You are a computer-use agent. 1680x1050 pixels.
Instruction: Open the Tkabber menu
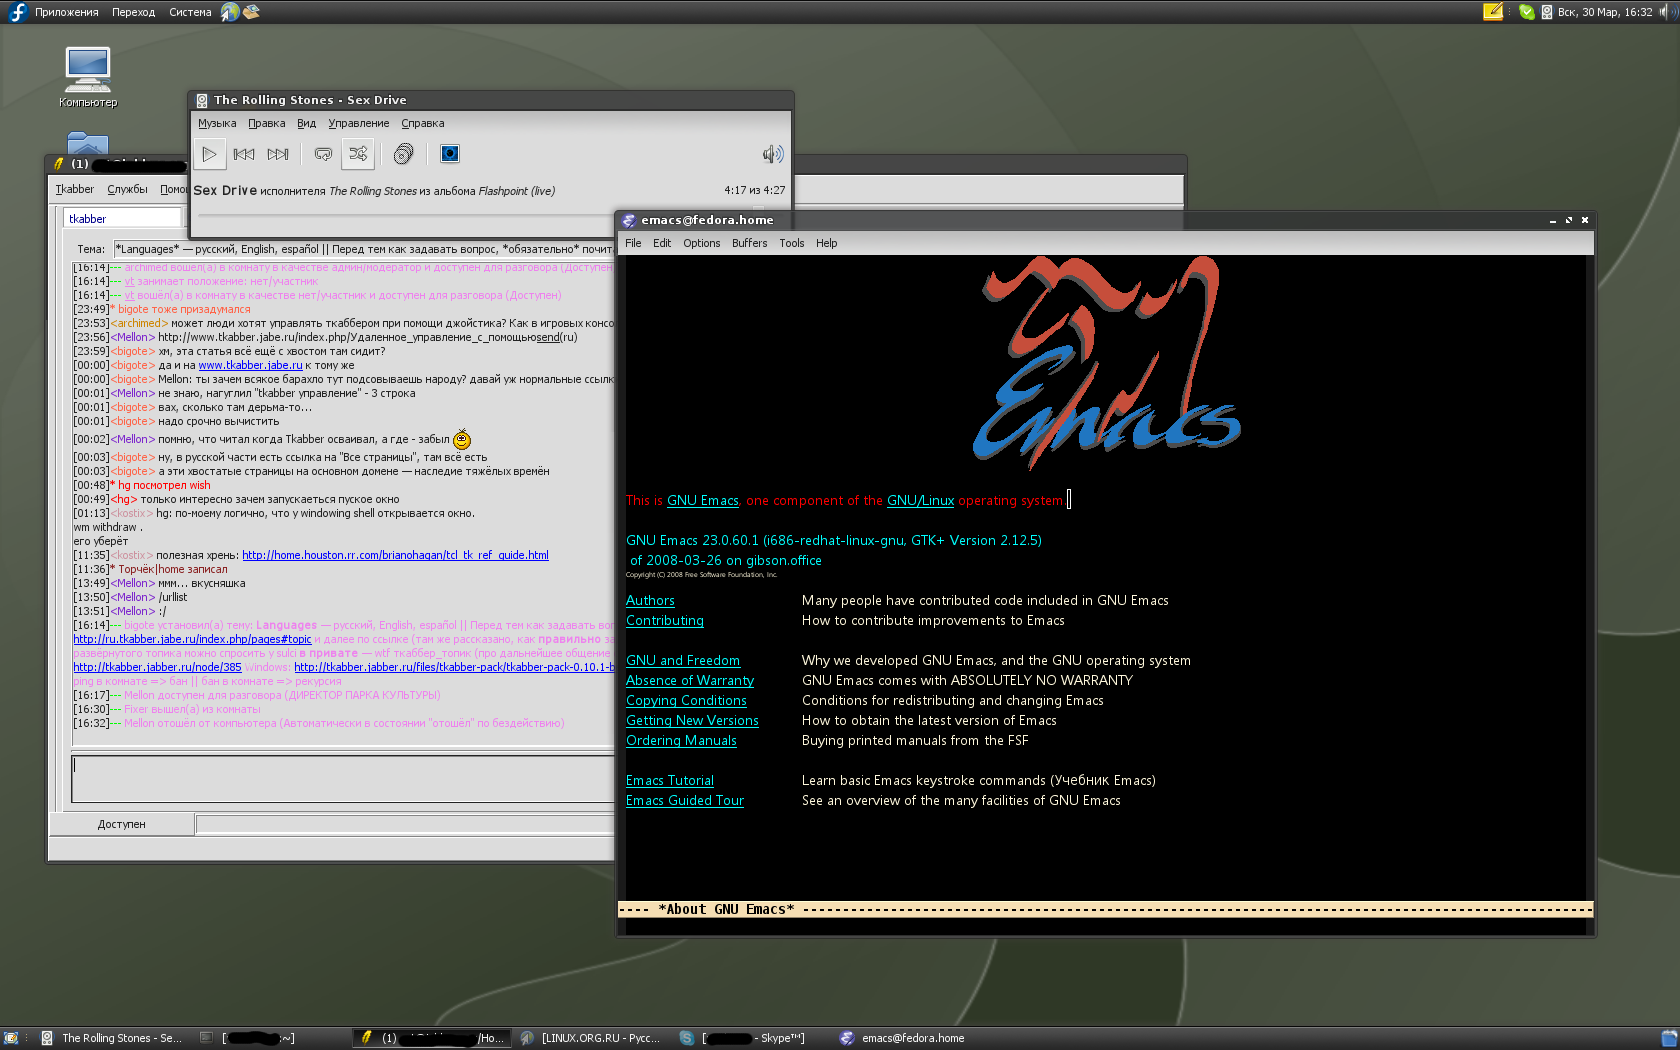[x=75, y=189]
